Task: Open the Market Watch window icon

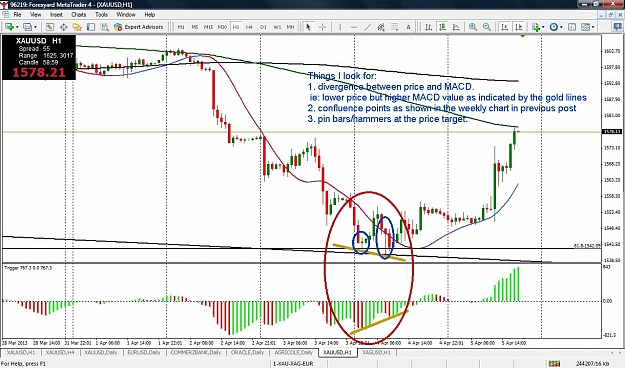Action: click(x=50, y=27)
